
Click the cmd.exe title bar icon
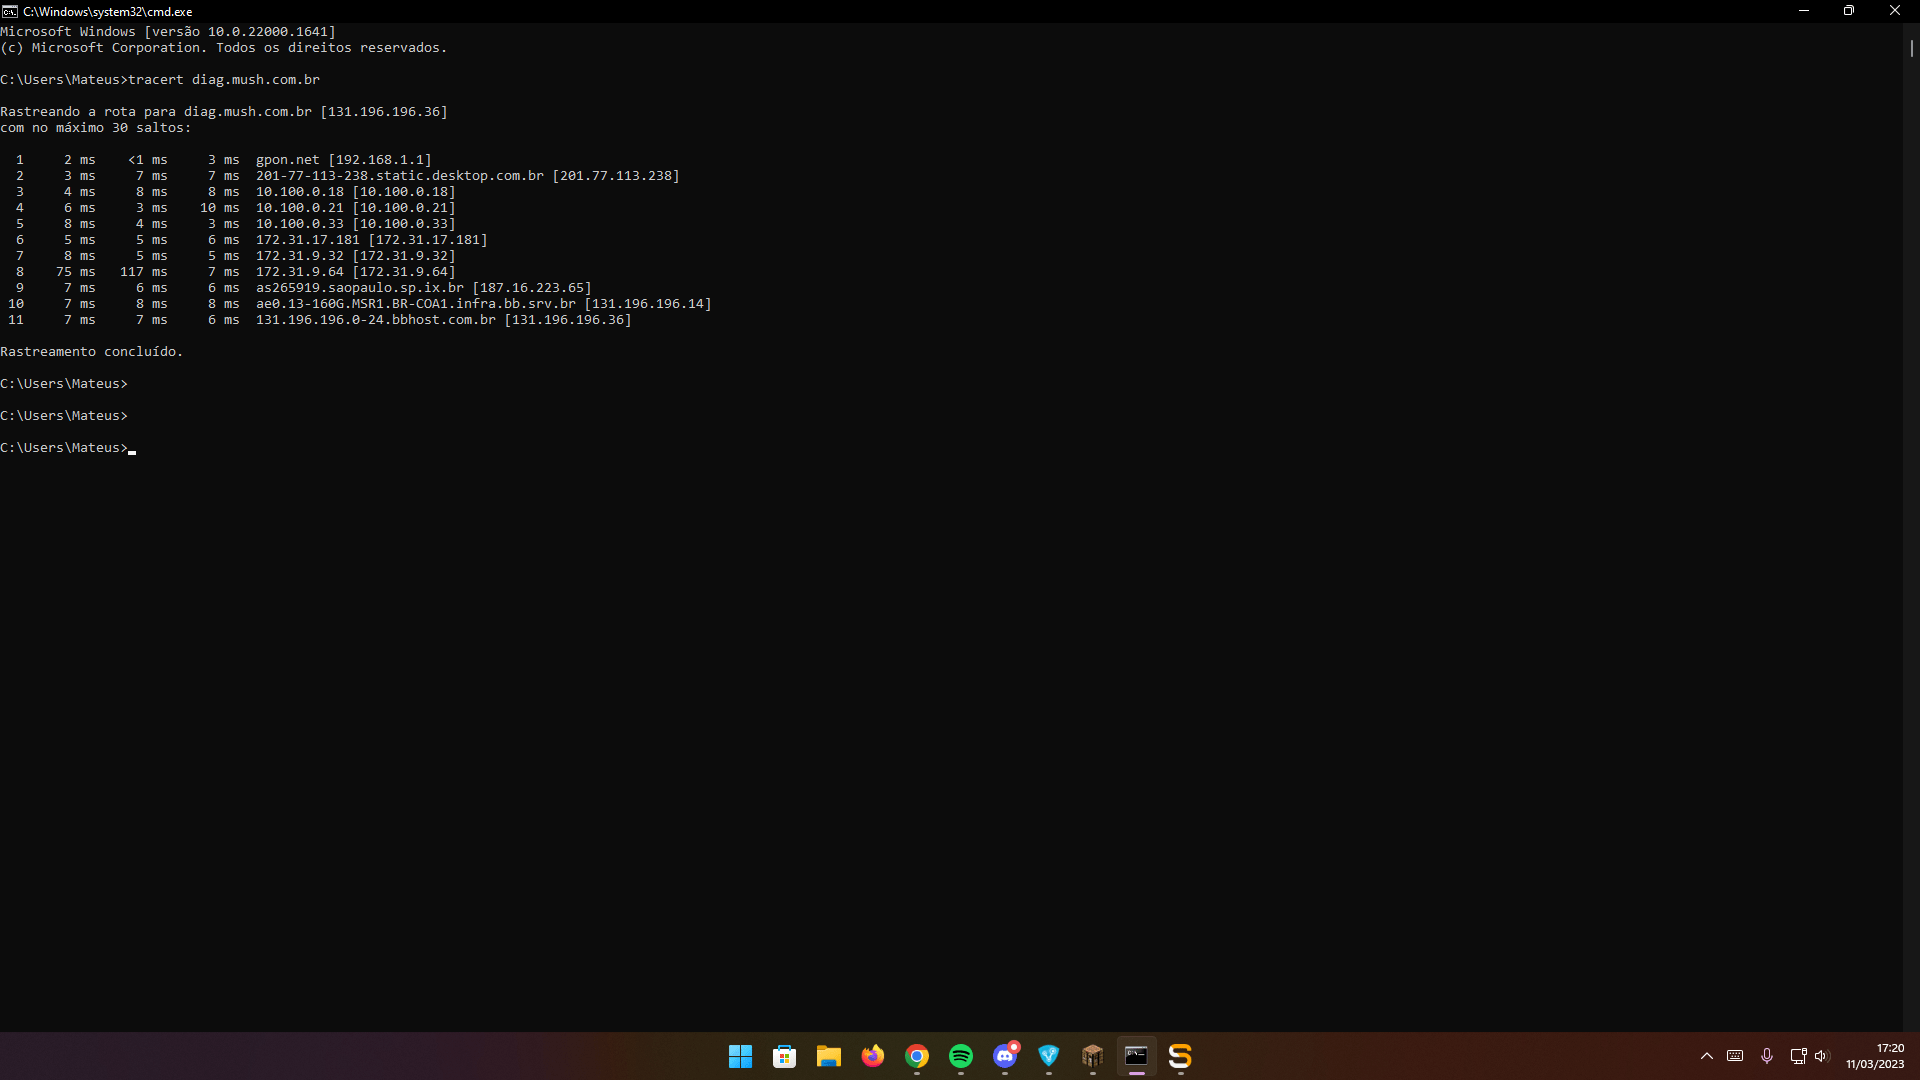[10, 11]
